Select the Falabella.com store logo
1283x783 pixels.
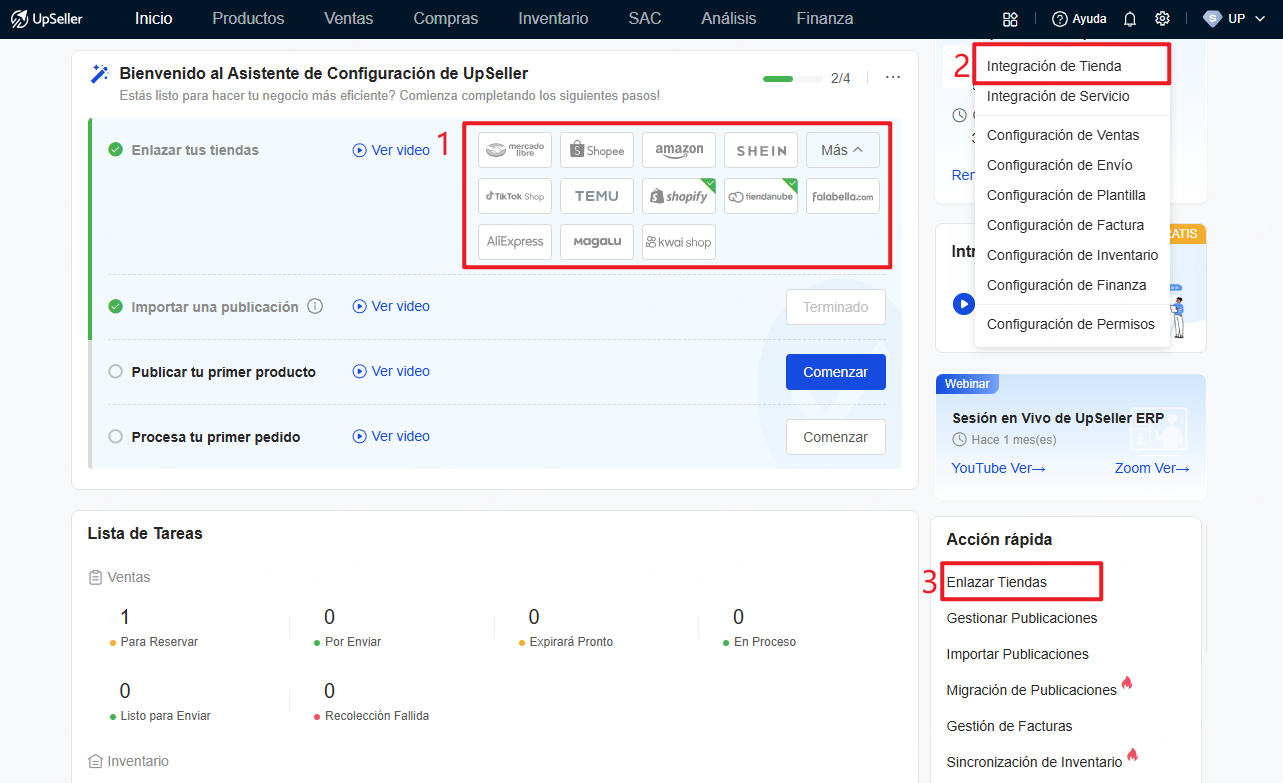coord(843,196)
